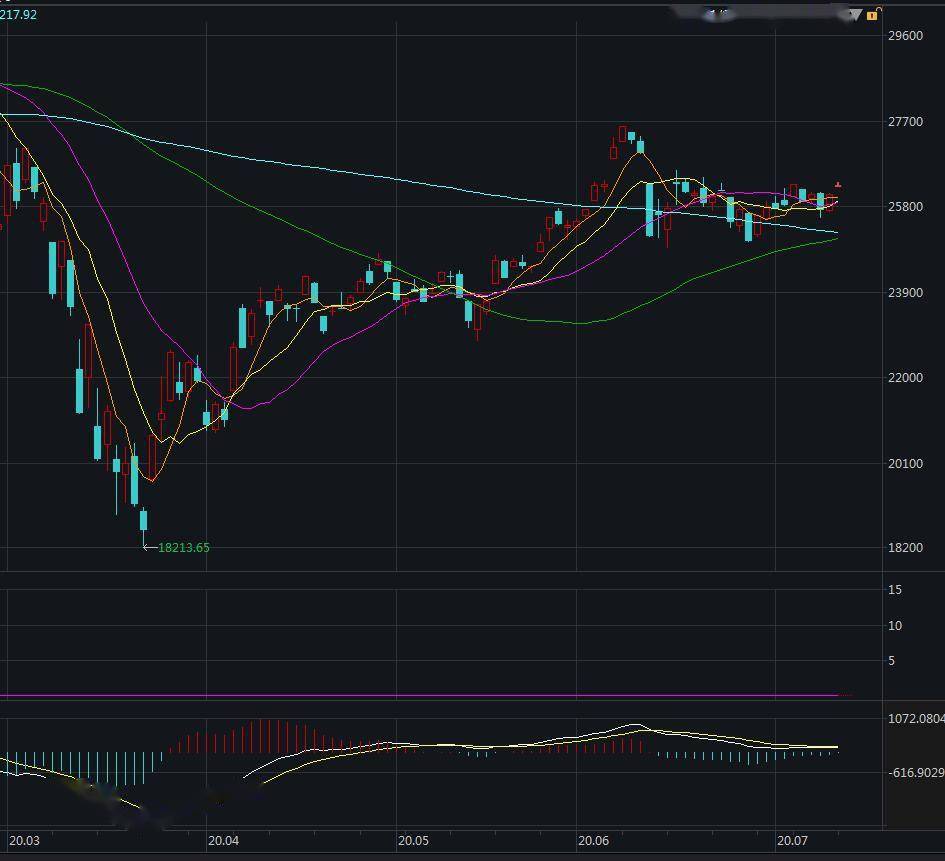
Task: Select the 20.06 date label on time axis
Action: 594,842
